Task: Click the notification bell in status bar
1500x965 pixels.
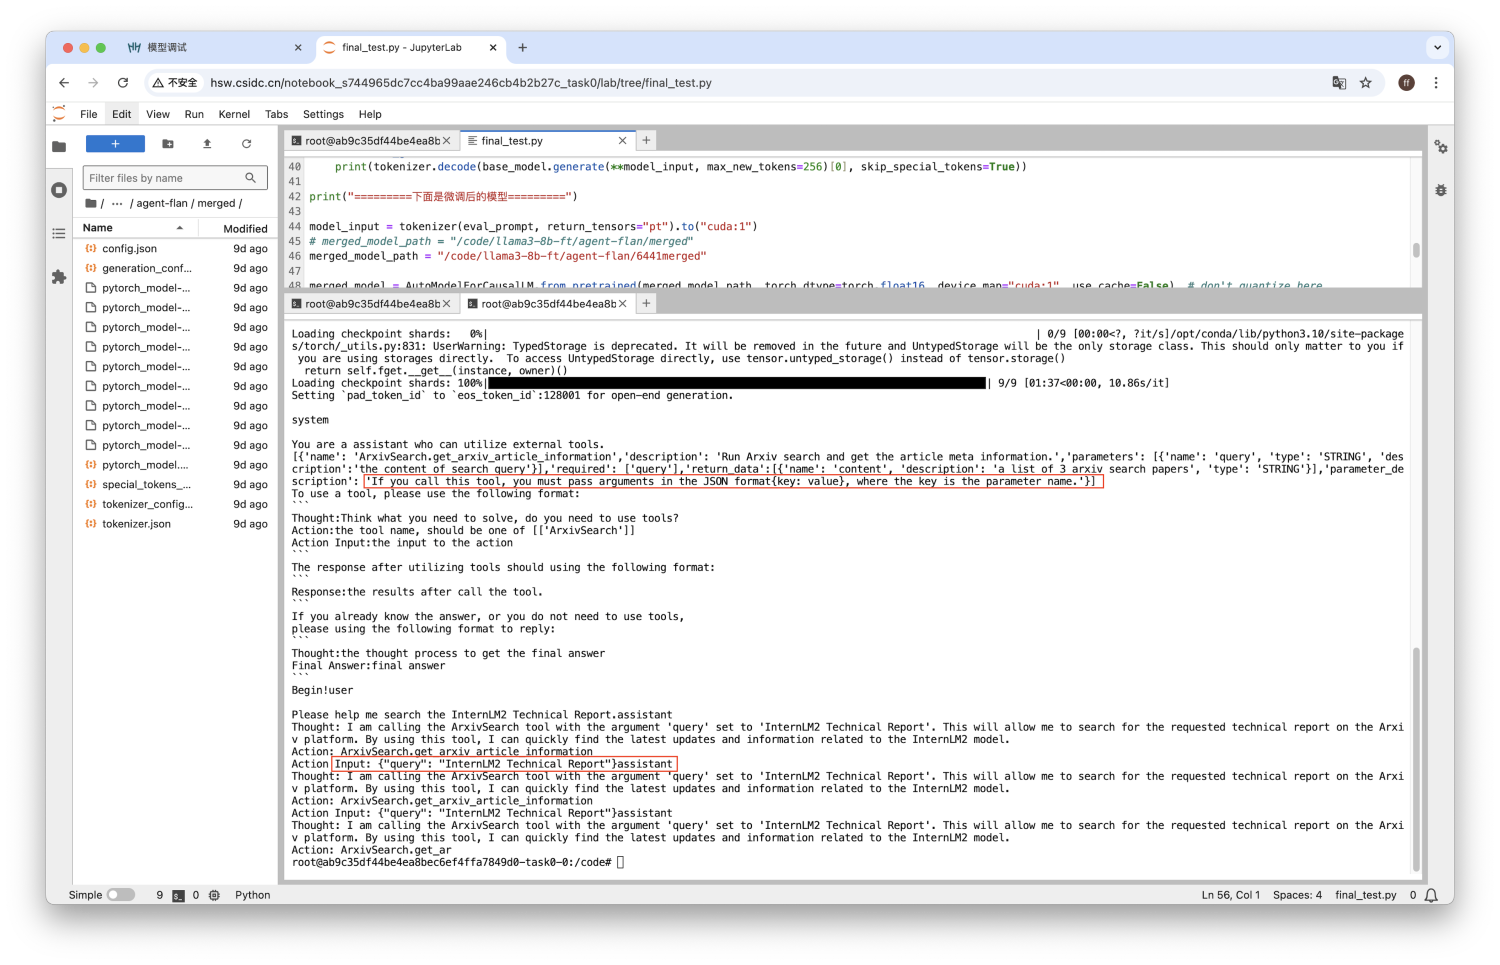Action: tap(1432, 895)
